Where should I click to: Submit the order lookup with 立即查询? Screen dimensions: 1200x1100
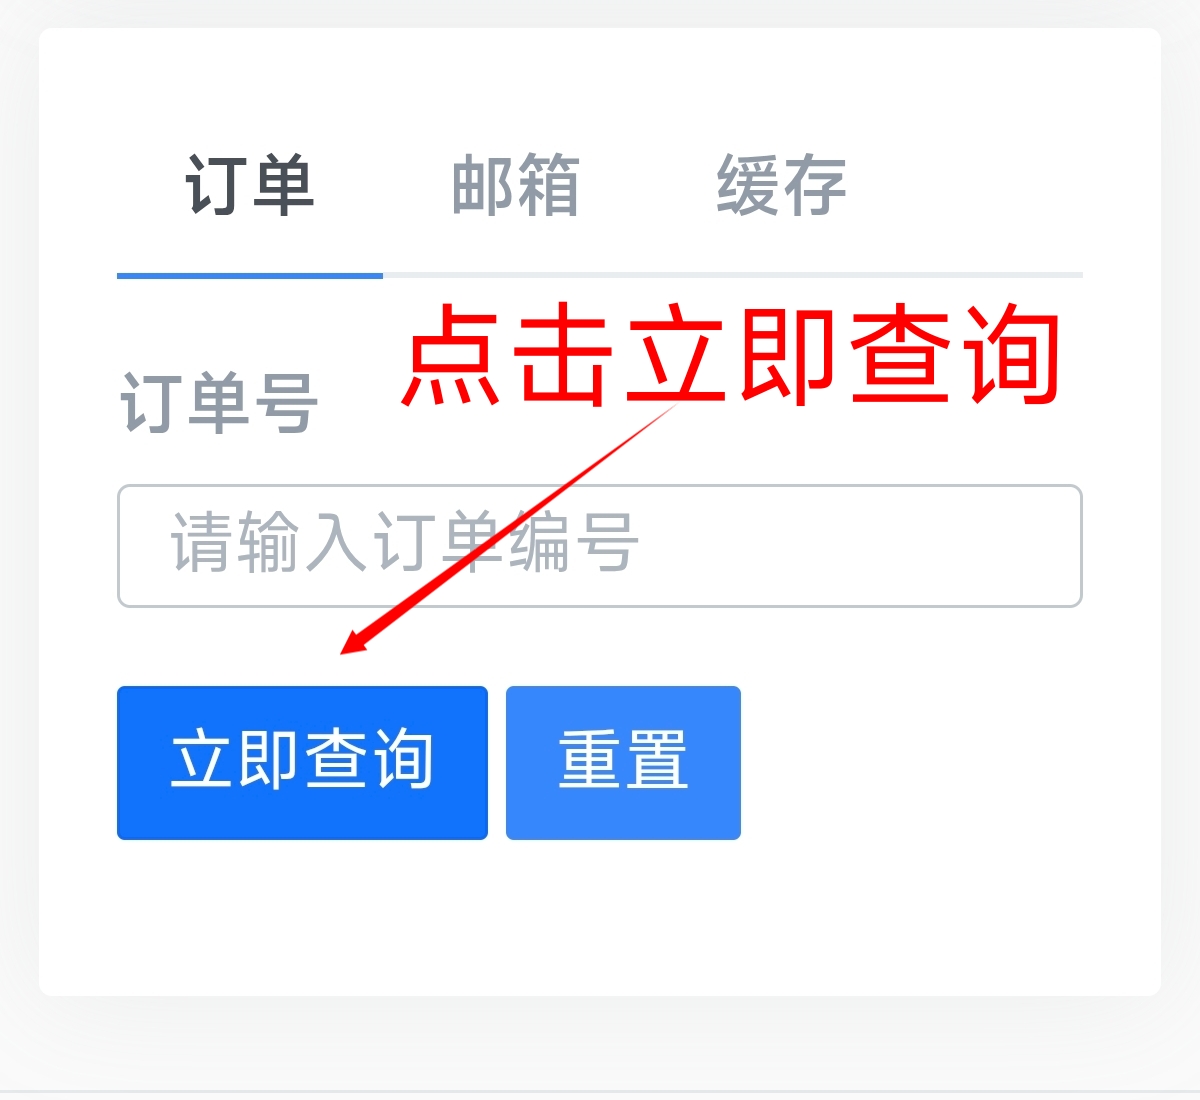click(302, 763)
